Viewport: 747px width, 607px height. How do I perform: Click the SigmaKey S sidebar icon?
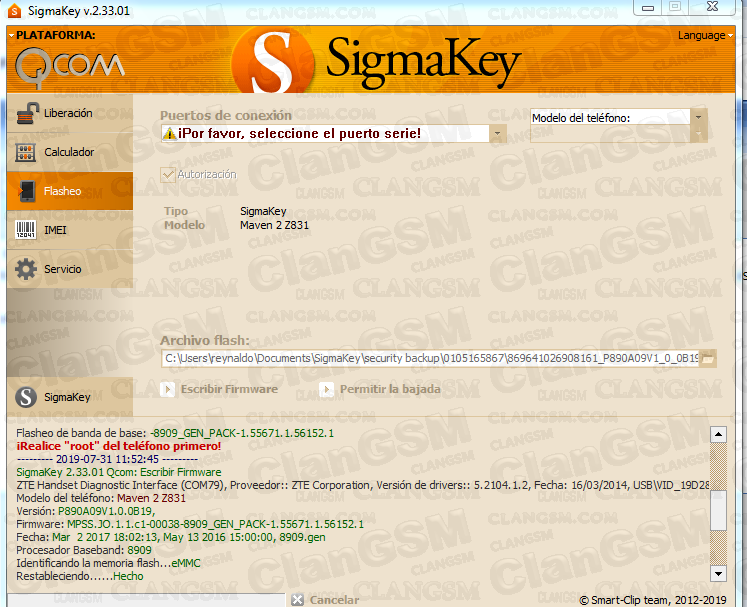point(26,397)
